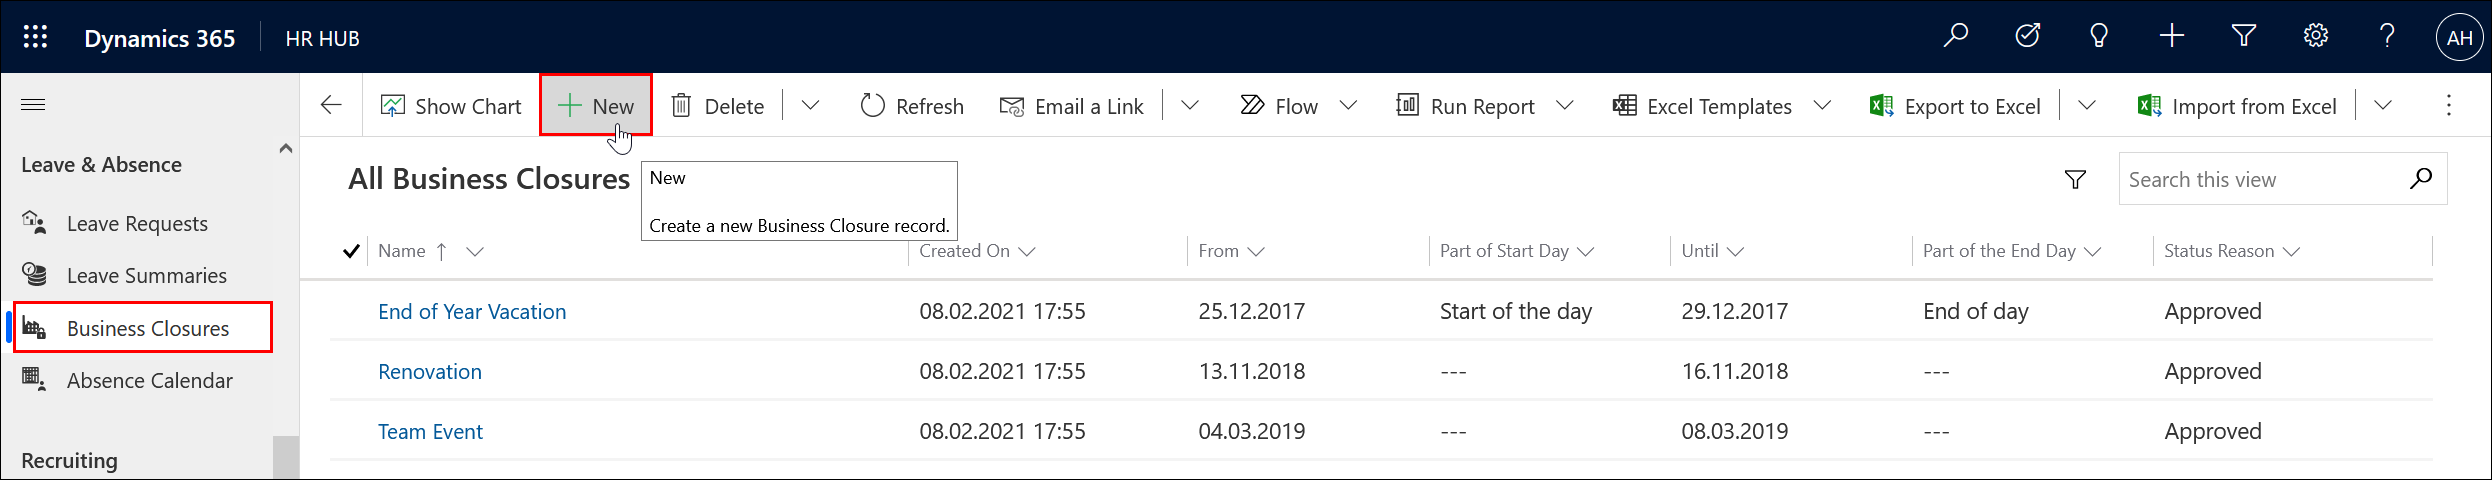Click the back arrow in command bar

331,105
